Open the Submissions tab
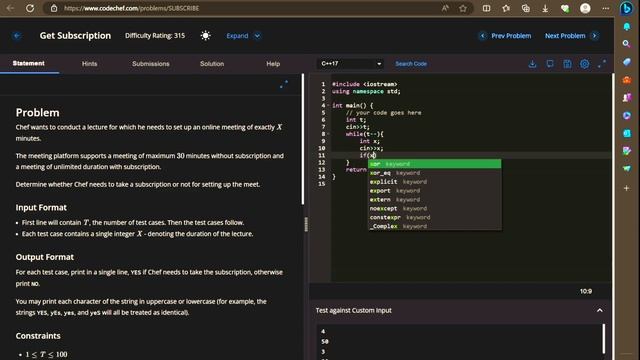640x360 pixels. coord(151,64)
